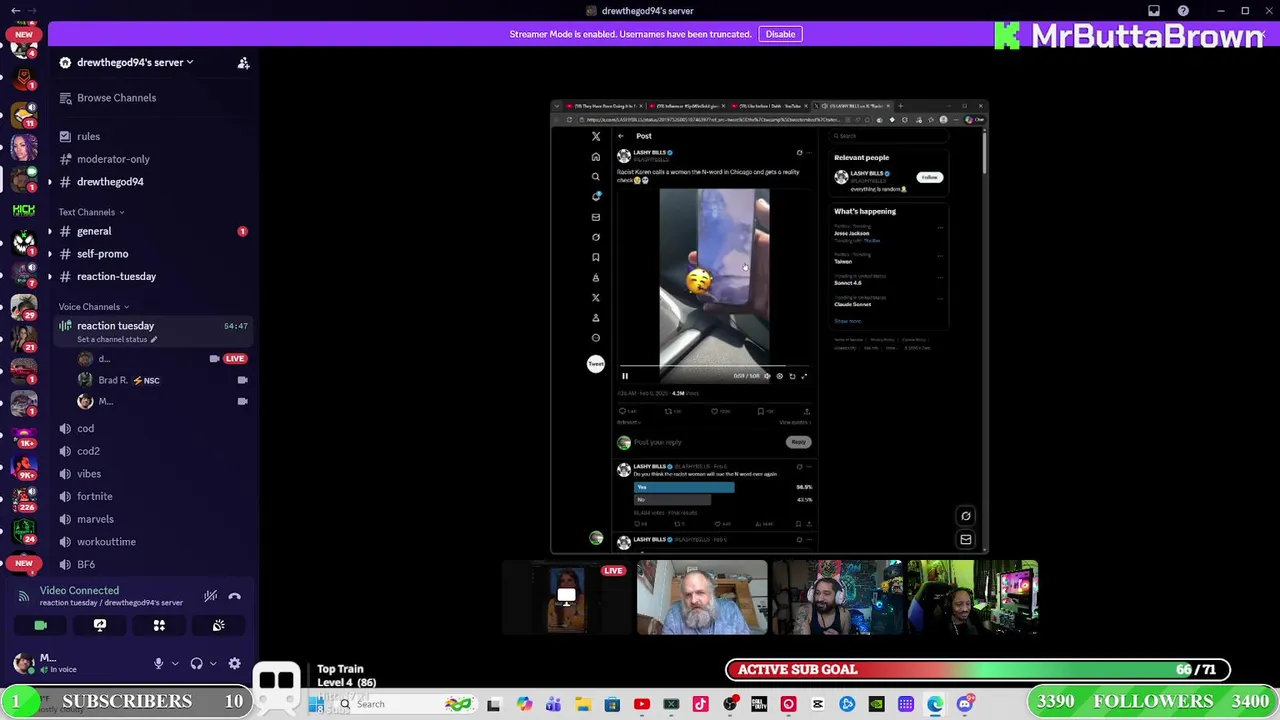
Task: Toggle screen share button
Action: [x=100, y=625]
